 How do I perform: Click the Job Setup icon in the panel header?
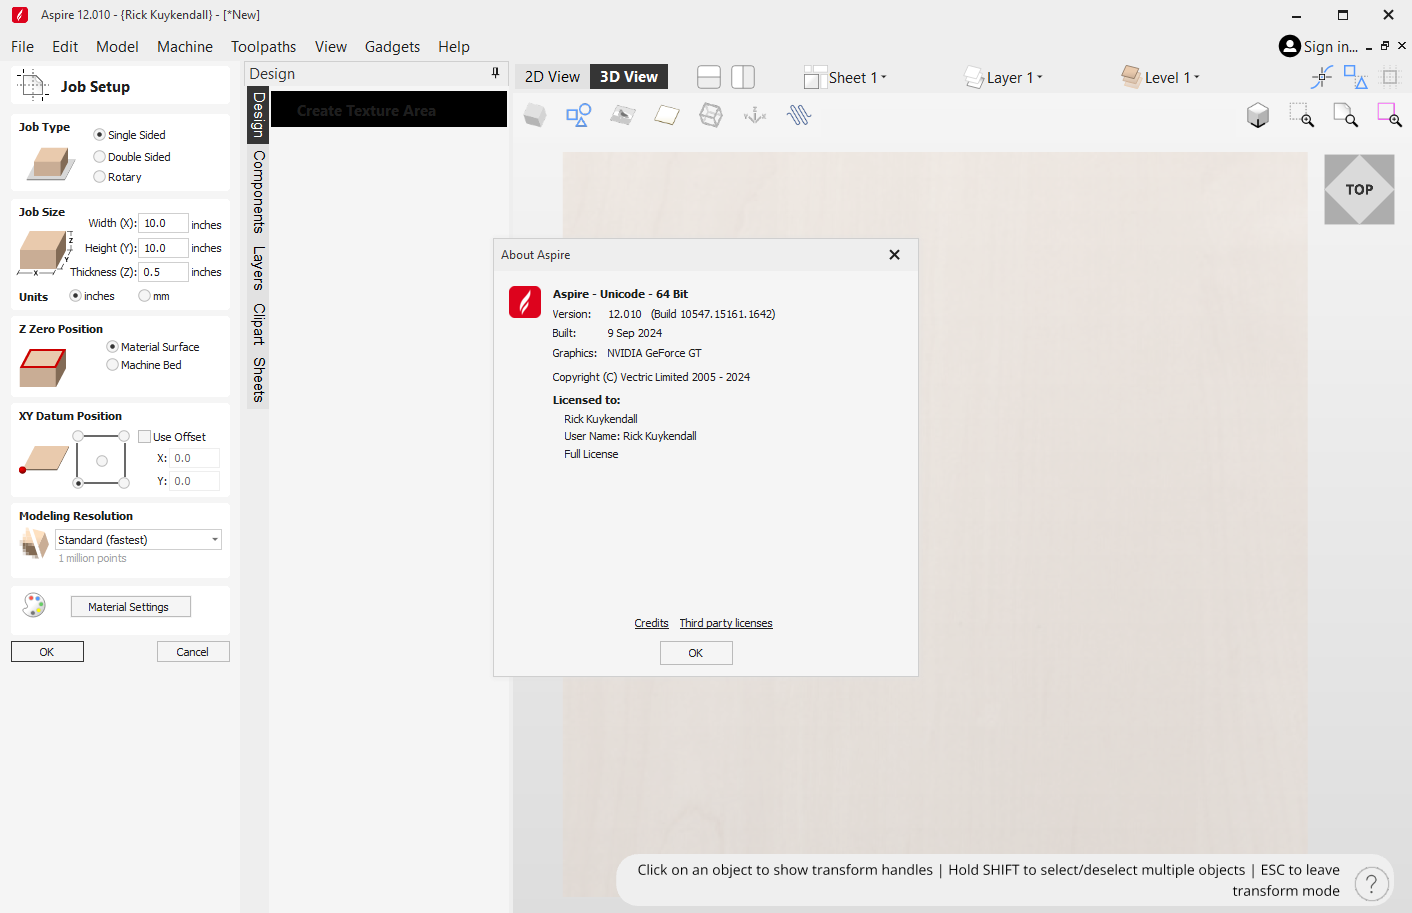(x=33, y=86)
